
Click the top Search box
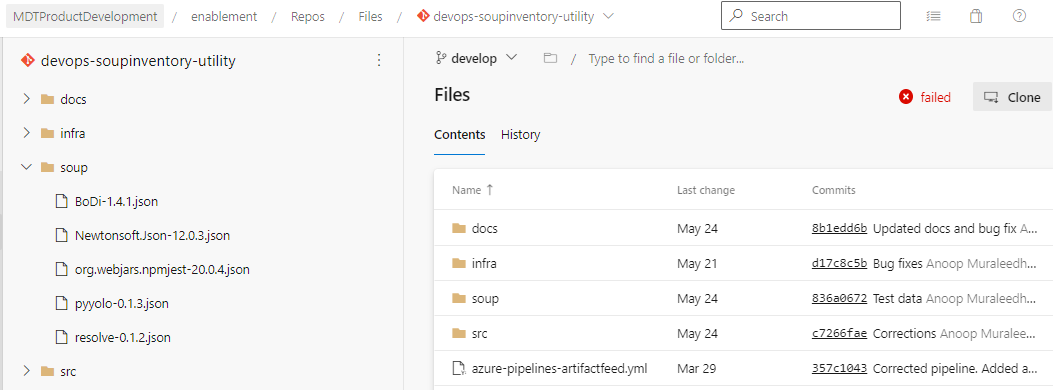(811, 16)
